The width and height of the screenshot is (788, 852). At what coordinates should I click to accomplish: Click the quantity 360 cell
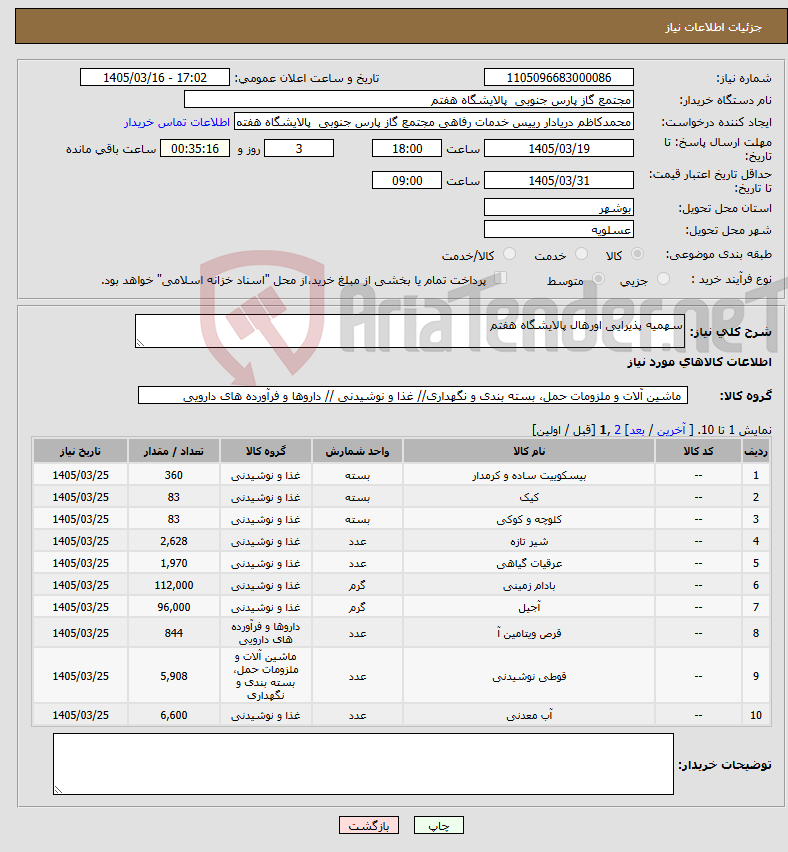click(173, 475)
